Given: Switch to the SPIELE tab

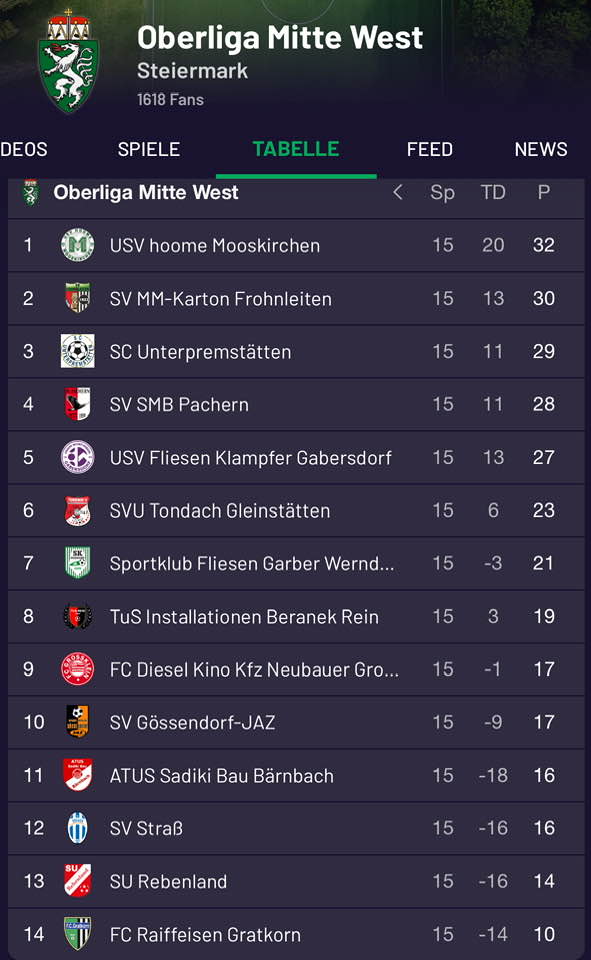Looking at the screenshot, I should pyautogui.click(x=149, y=149).
